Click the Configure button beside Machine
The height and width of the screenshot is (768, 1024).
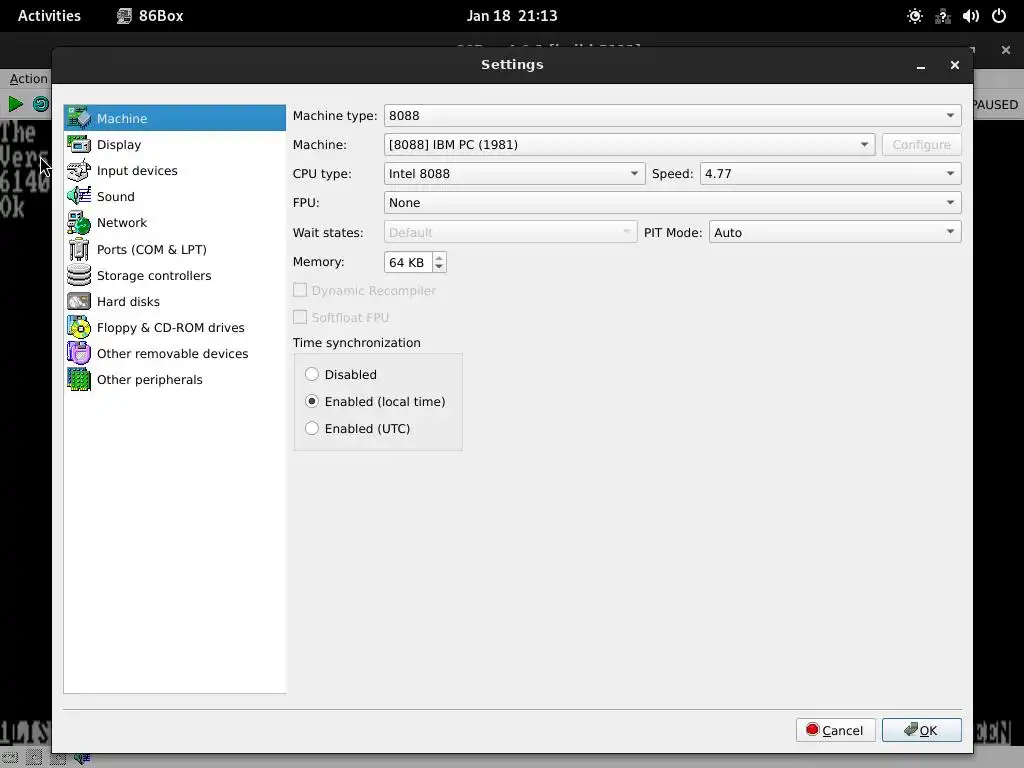921,144
